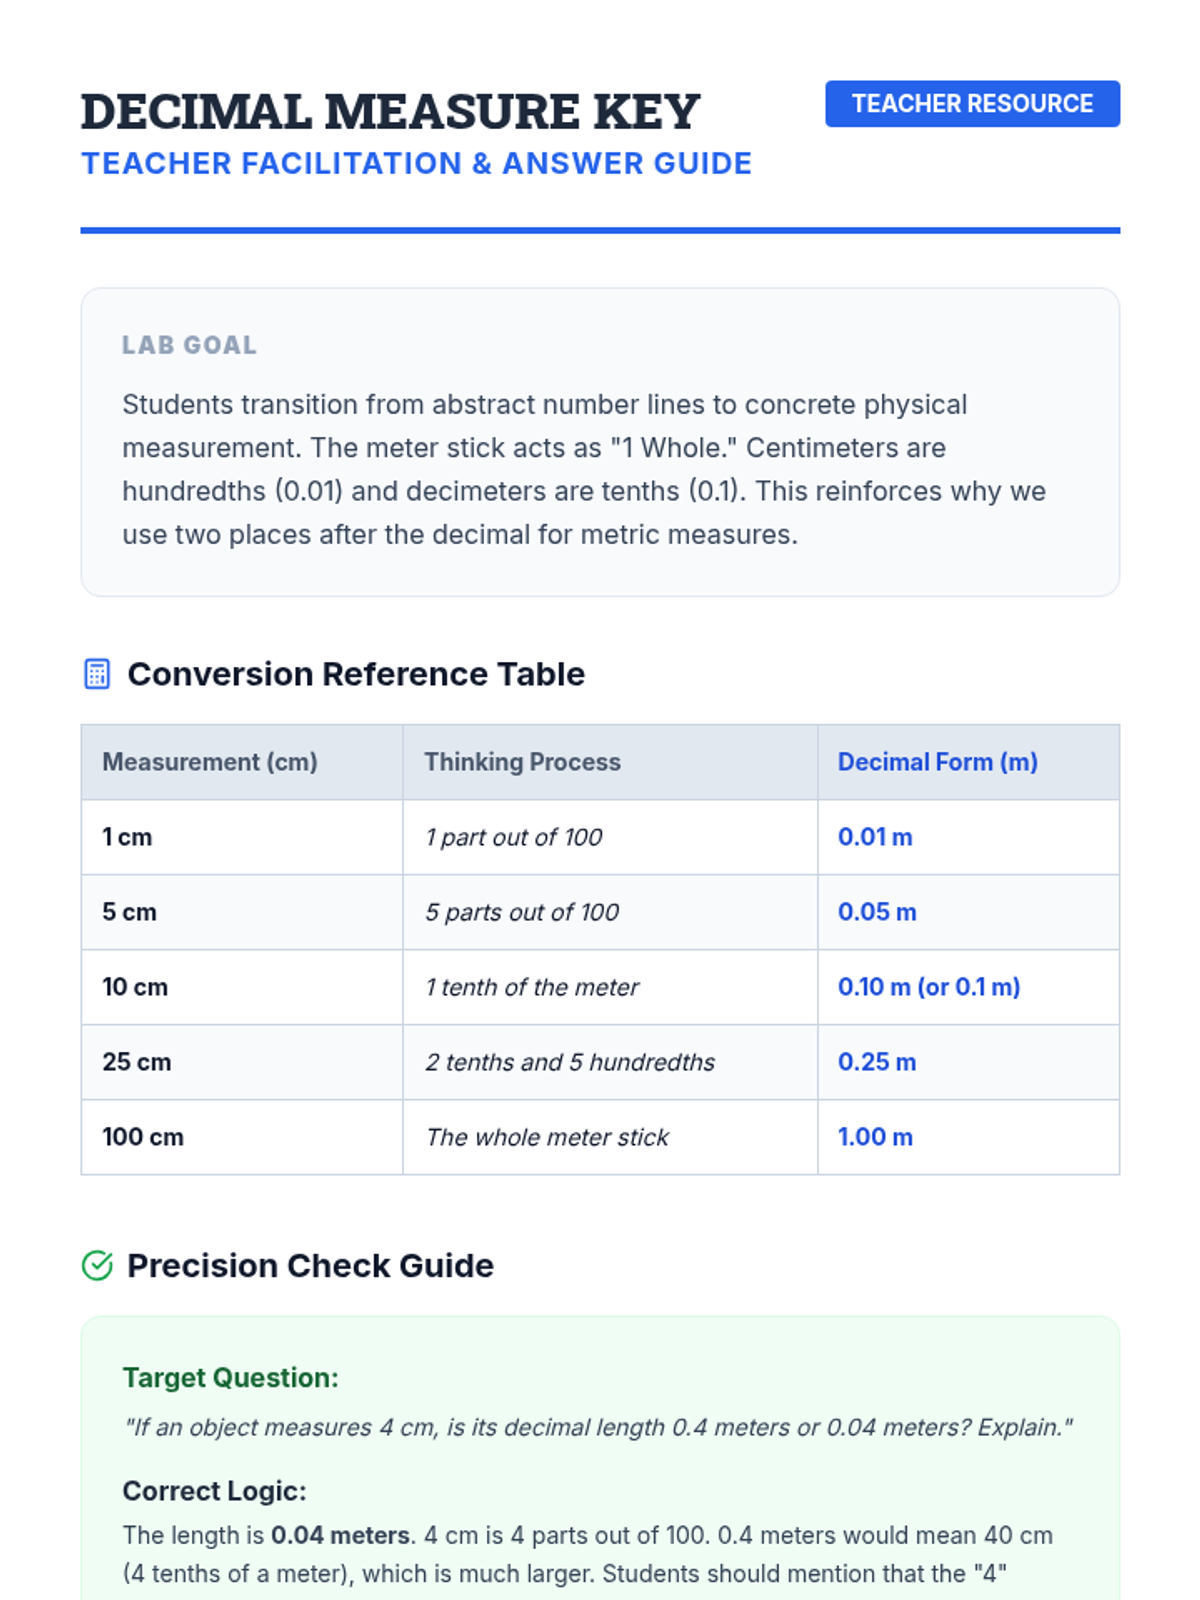Click the Teacher Facilitation & Answer Guide subtitle
1200x1600 pixels.
[x=416, y=164]
